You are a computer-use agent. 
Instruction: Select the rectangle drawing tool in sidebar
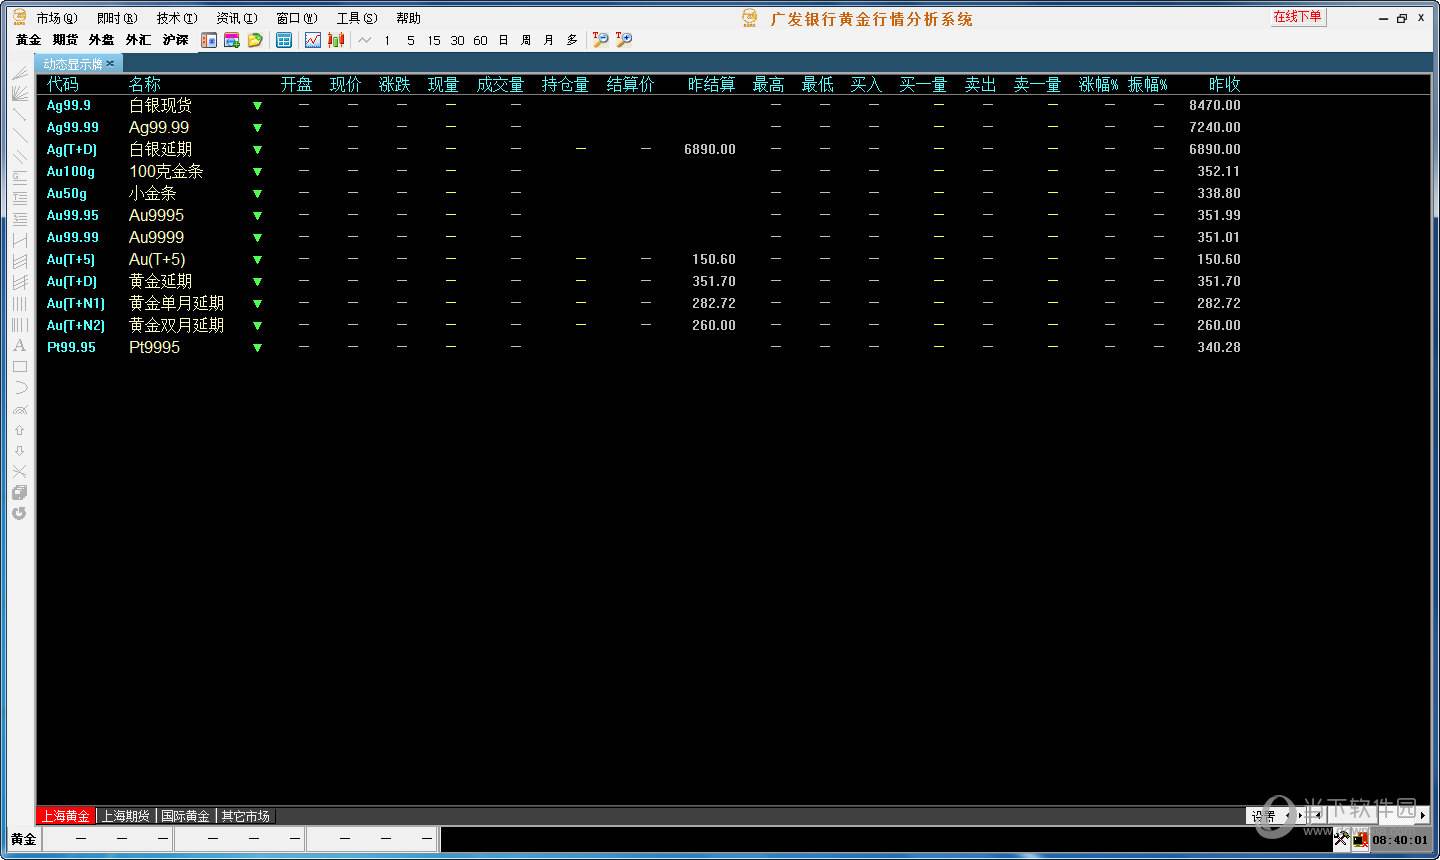19,367
